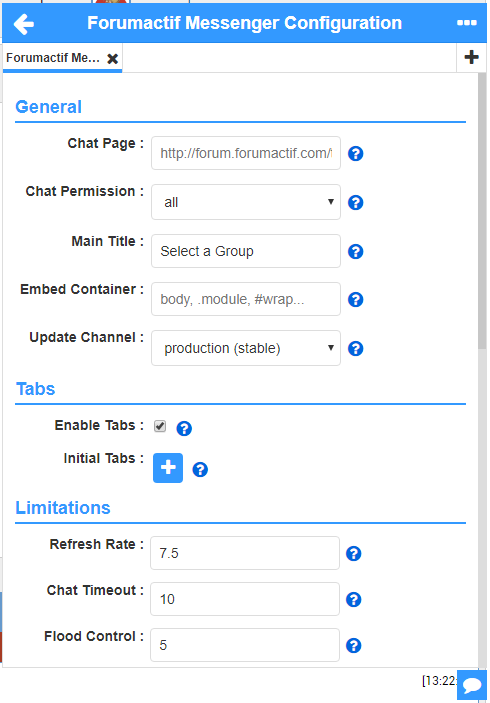490x703 pixels.
Task: Edit the Flood Control field
Action: pos(245,645)
